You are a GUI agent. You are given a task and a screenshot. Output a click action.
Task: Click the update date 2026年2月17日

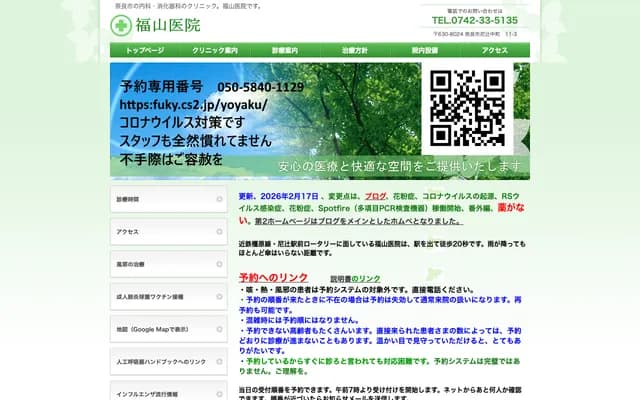click(x=289, y=196)
